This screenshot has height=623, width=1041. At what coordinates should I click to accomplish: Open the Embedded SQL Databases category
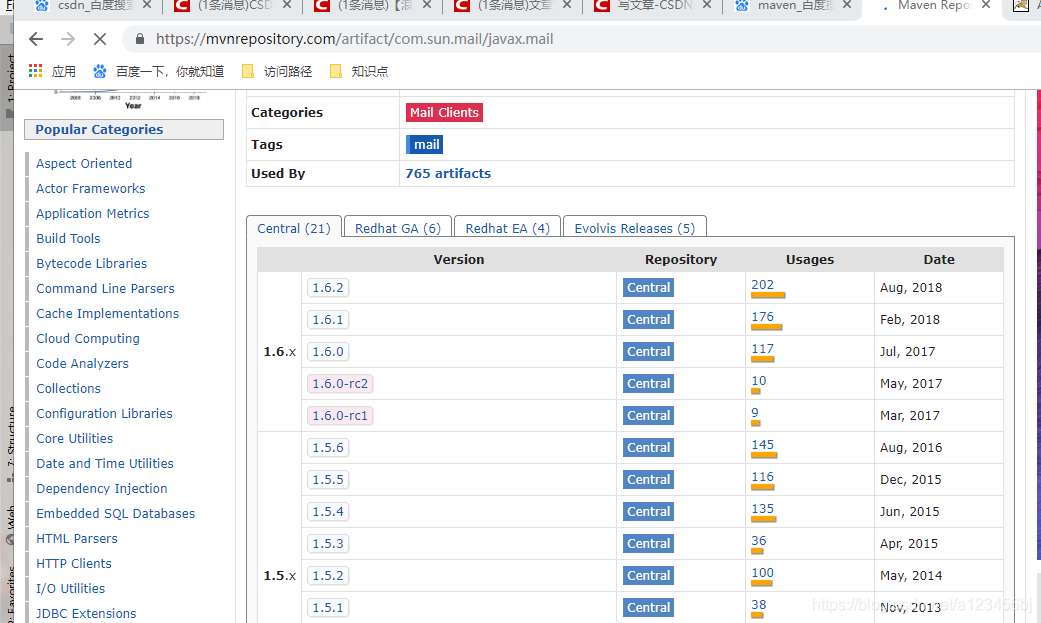tap(116, 513)
